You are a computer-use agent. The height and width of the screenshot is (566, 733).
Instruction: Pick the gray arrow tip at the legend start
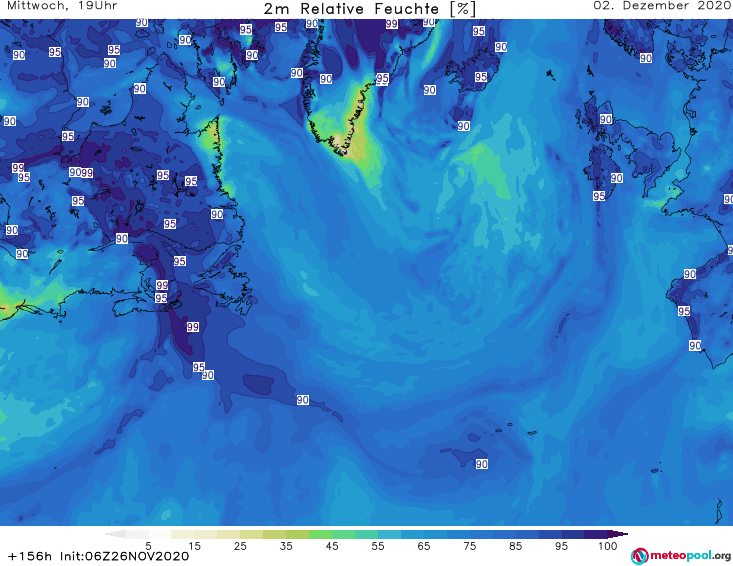[x=115, y=534]
